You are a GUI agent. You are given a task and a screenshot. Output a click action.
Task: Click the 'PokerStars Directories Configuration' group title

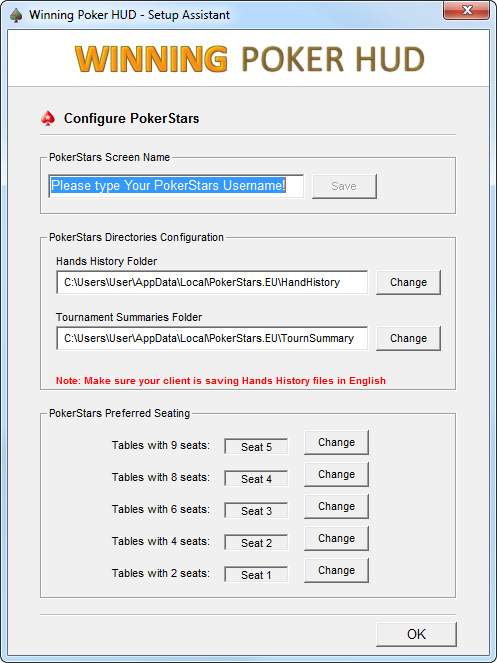pyautogui.click(x=137, y=237)
